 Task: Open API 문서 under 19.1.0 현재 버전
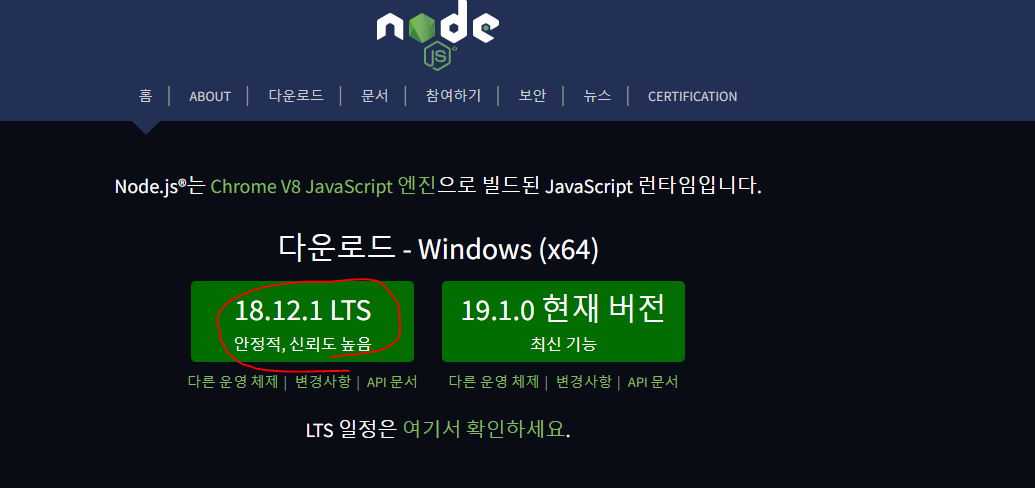[x=653, y=382]
